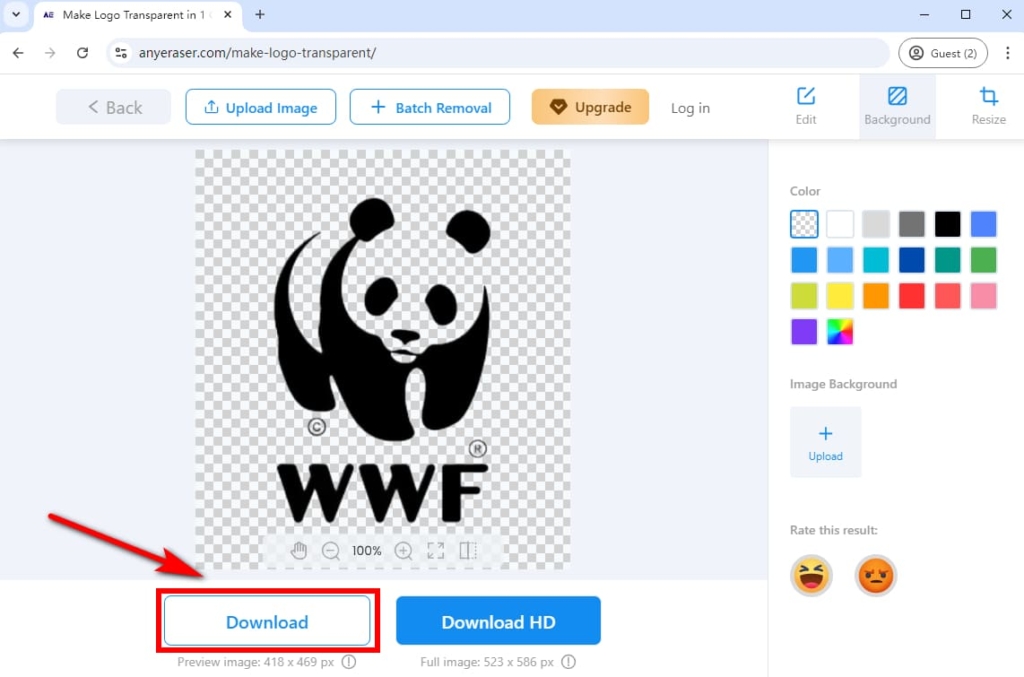This screenshot has height=677, width=1024.
Task: Zoom in on the logo preview
Action: (404, 550)
